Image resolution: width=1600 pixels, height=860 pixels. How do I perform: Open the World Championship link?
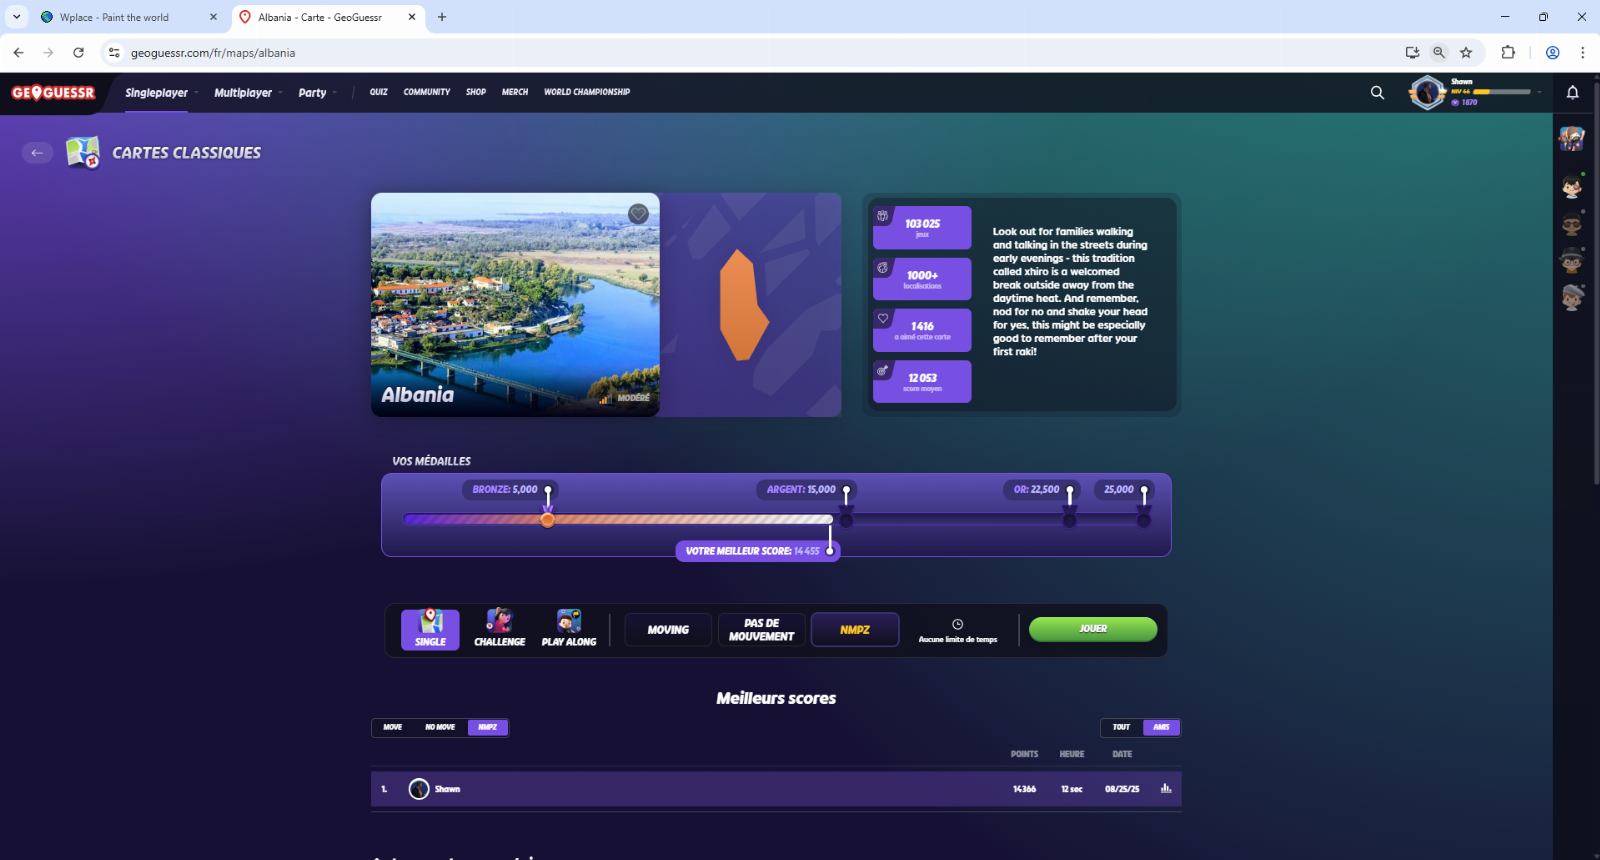click(x=587, y=92)
